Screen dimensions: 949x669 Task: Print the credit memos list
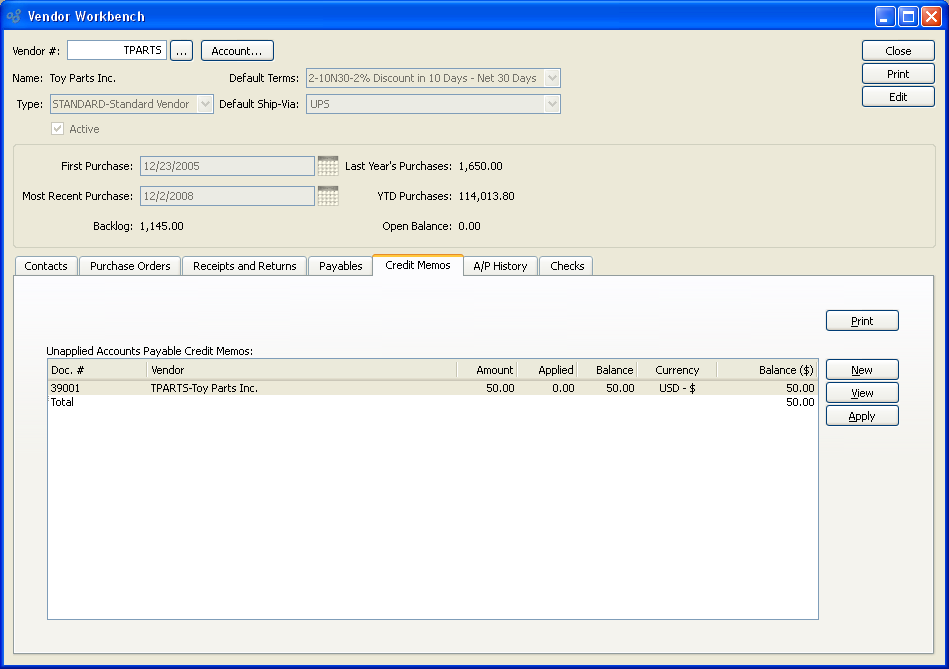pos(862,321)
